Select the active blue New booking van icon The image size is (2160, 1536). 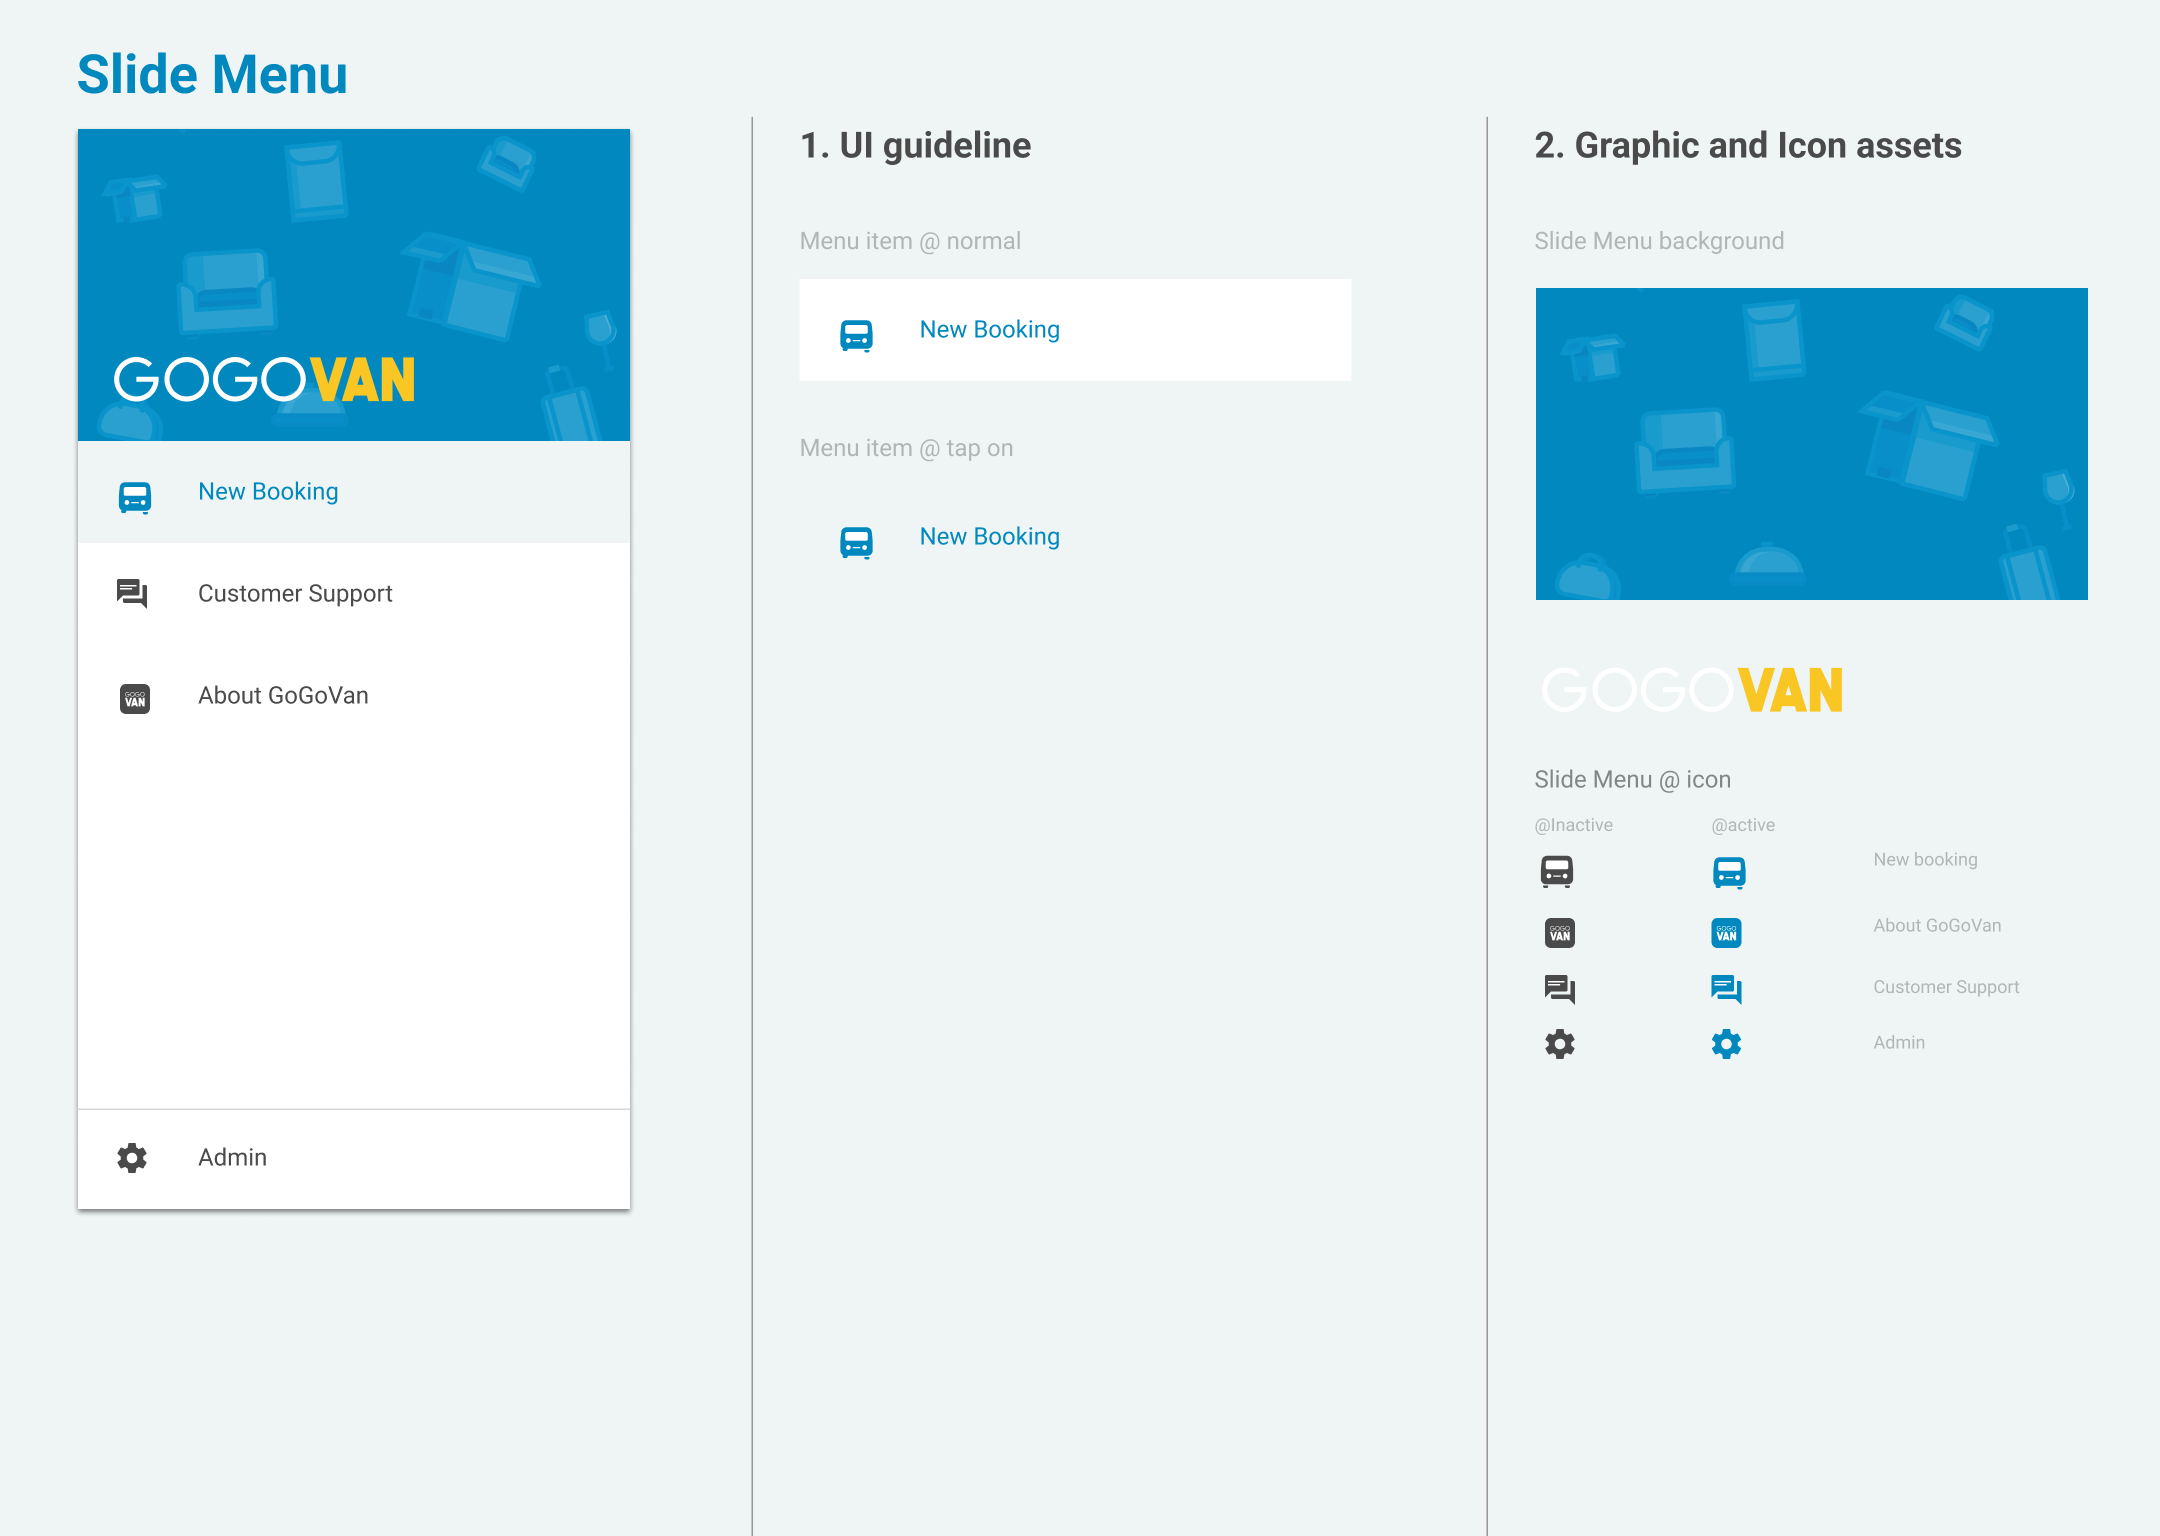pyautogui.click(x=1729, y=872)
